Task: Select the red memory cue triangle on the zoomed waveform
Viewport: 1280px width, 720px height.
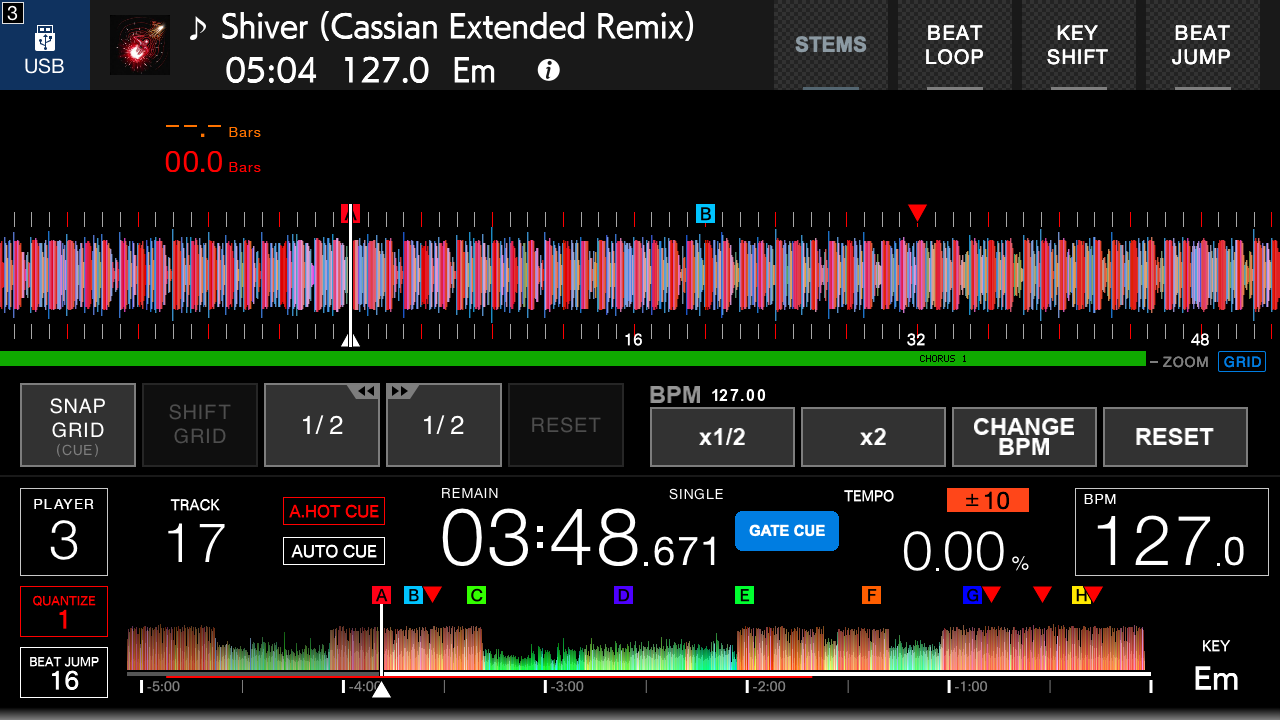Action: (x=917, y=212)
